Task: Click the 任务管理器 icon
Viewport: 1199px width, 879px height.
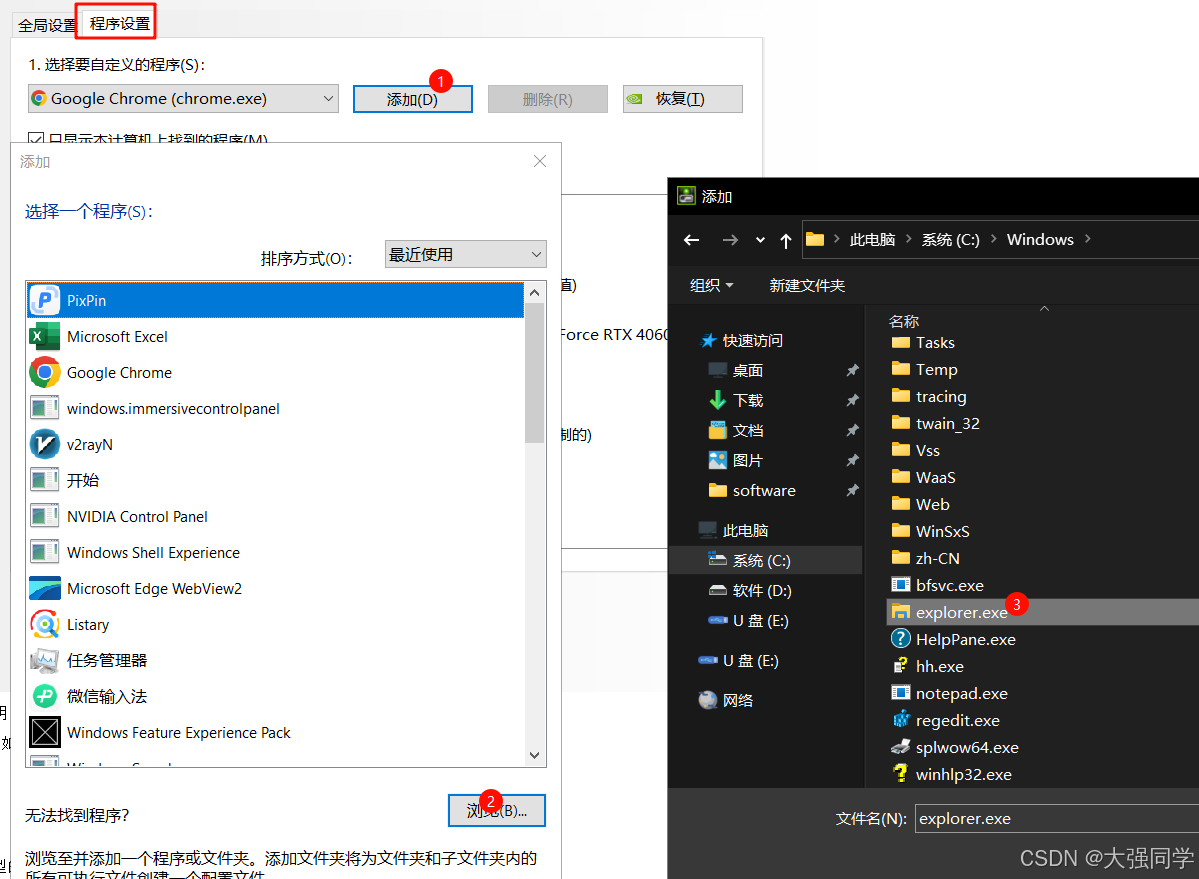Action: coord(44,660)
